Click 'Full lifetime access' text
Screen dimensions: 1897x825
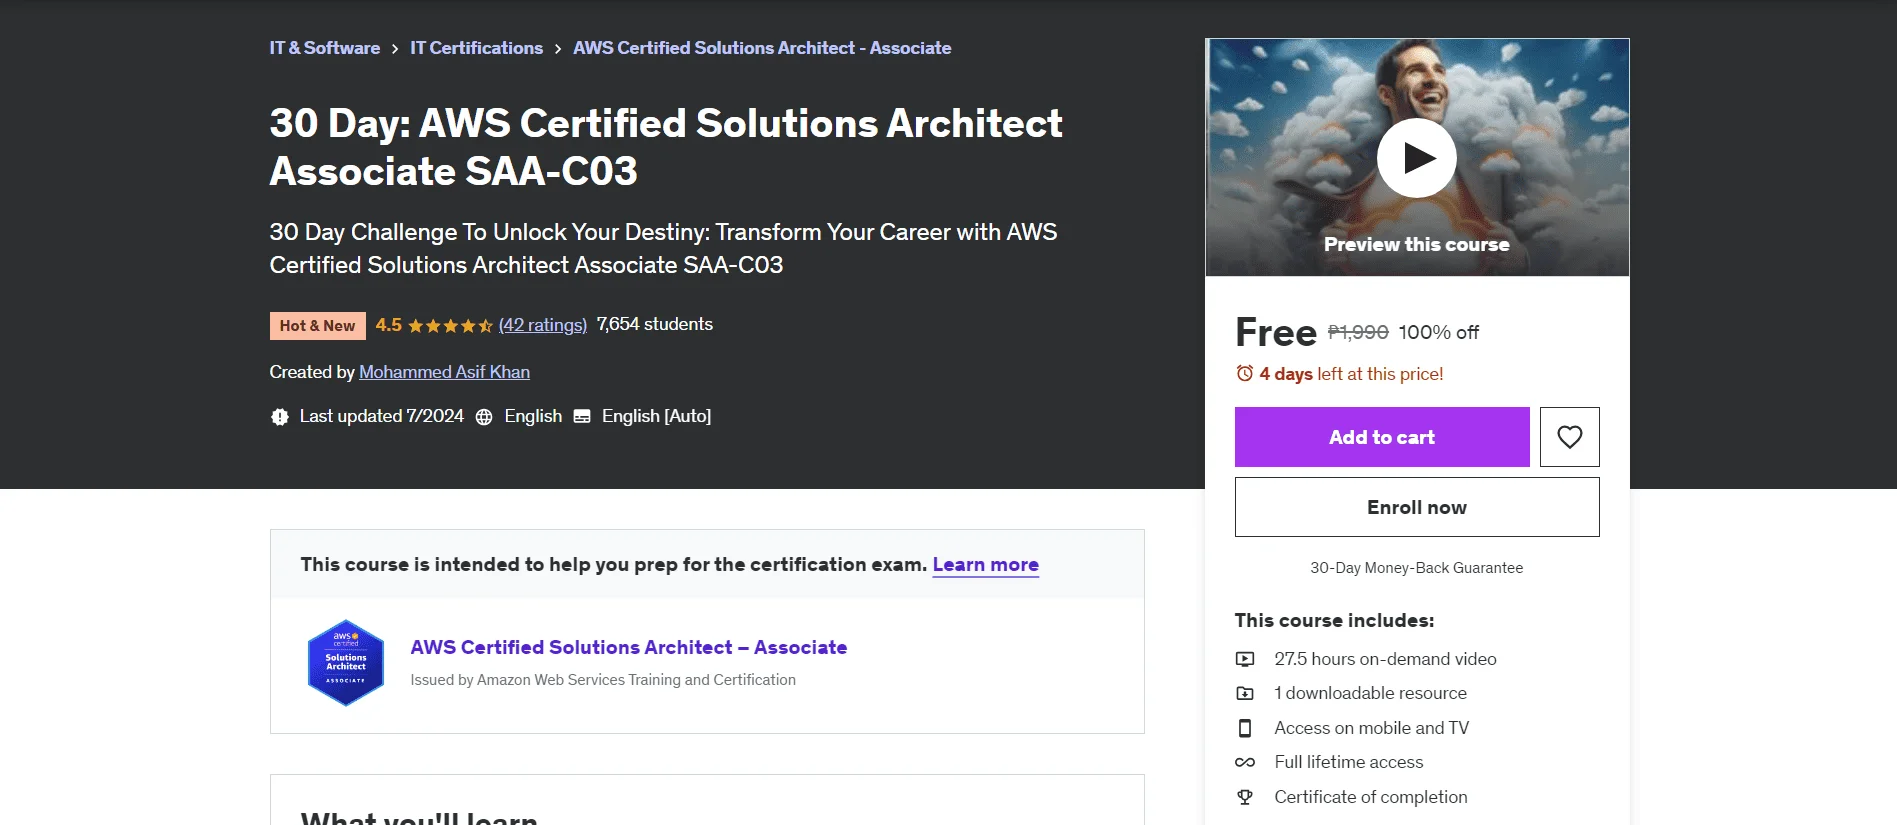1349,762
